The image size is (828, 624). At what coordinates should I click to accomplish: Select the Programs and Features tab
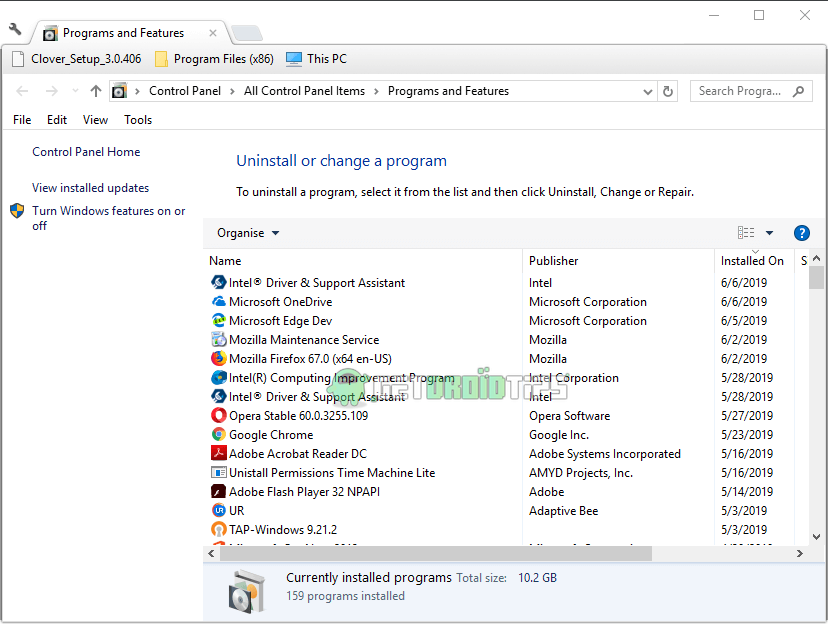123,33
